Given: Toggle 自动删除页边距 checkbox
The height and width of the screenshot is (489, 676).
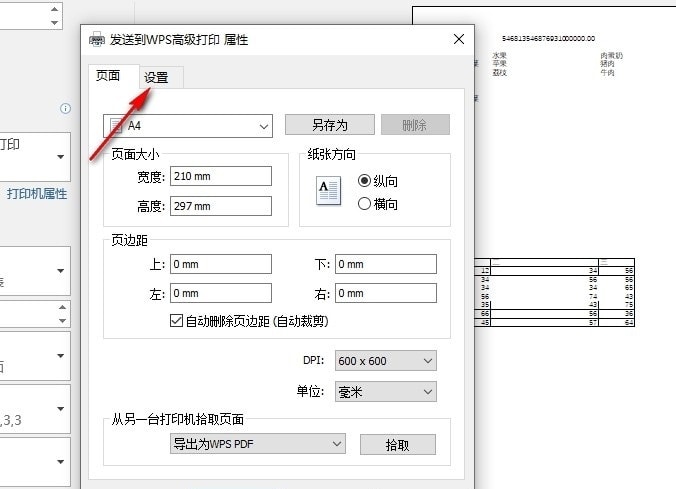Looking at the screenshot, I should [177, 322].
